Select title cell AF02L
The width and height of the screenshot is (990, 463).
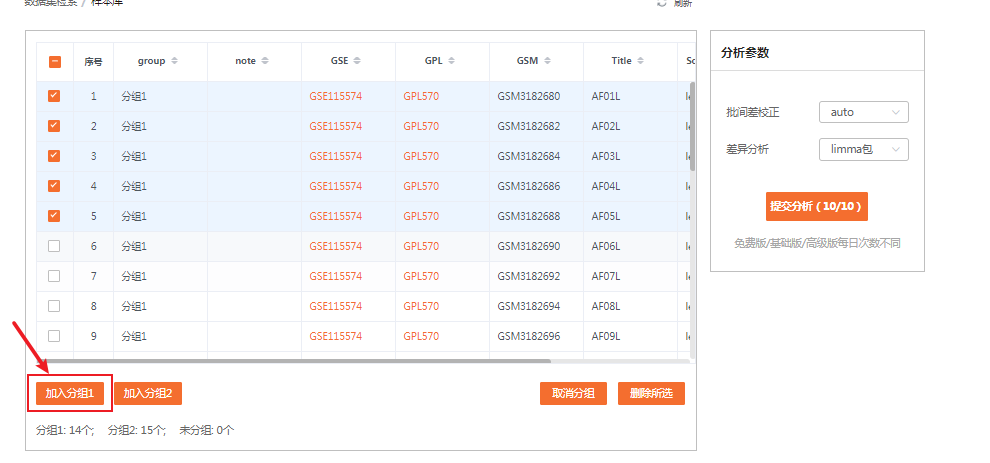[x=606, y=126]
